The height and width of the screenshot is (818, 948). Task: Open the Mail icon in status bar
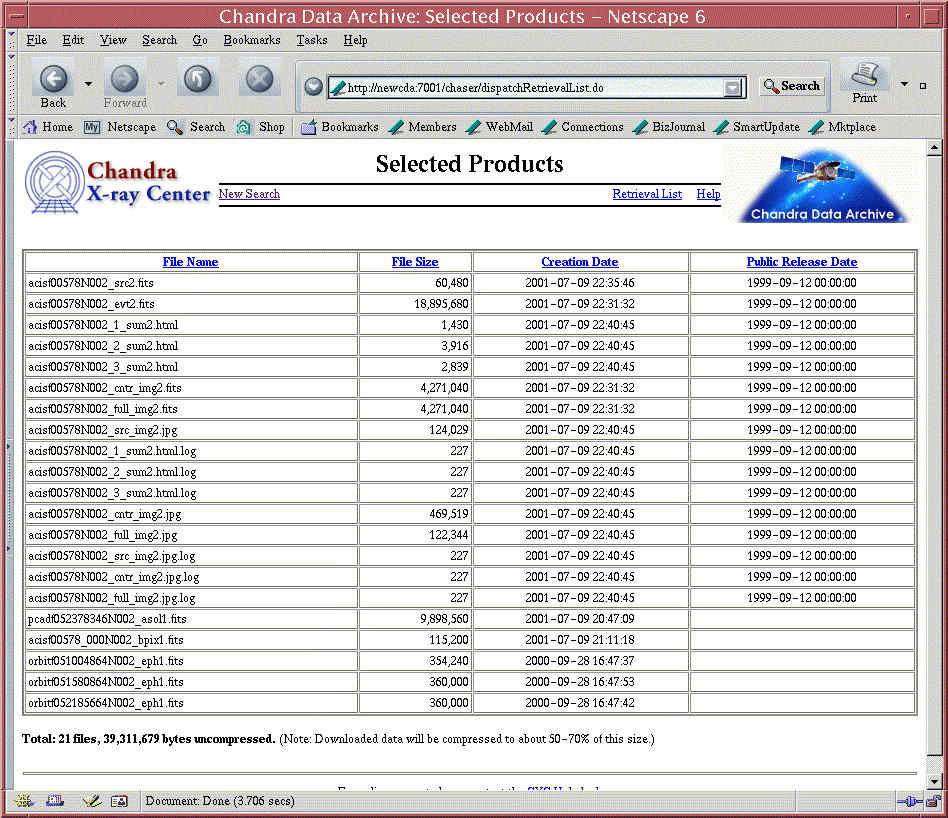(x=57, y=801)
